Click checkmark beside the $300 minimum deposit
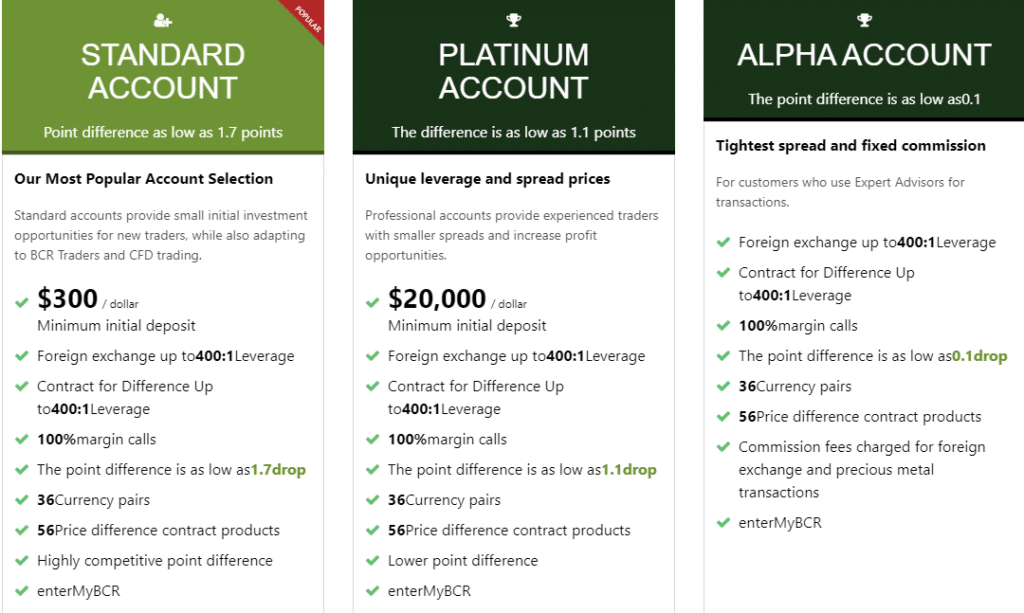 (x=22, y=302)
